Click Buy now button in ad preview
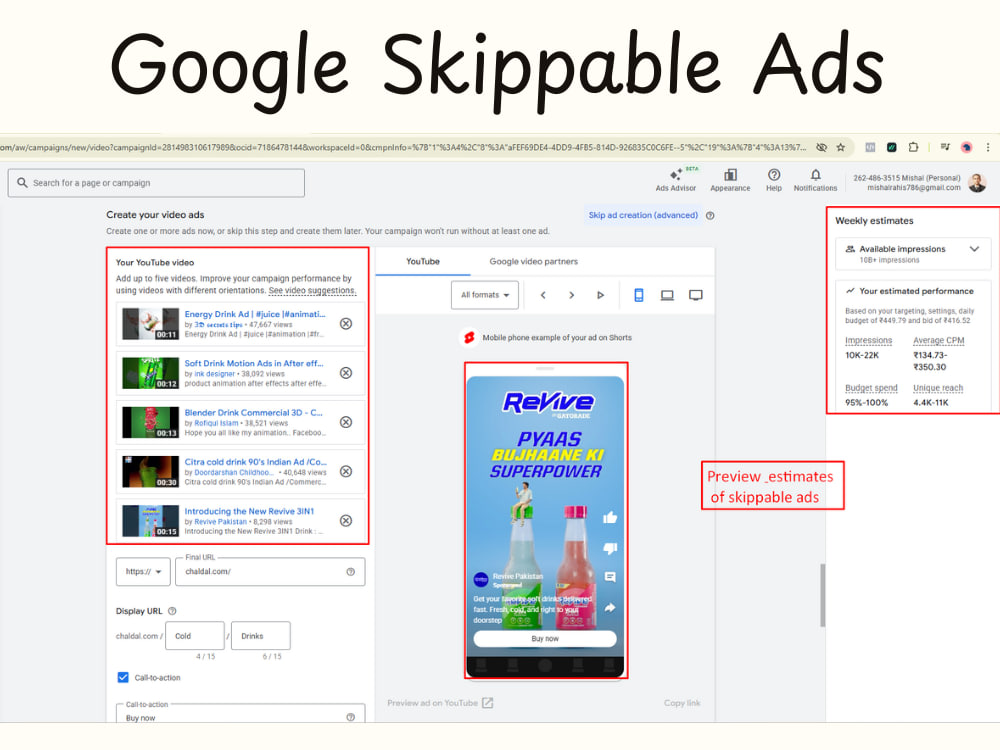 coord(545,638)
